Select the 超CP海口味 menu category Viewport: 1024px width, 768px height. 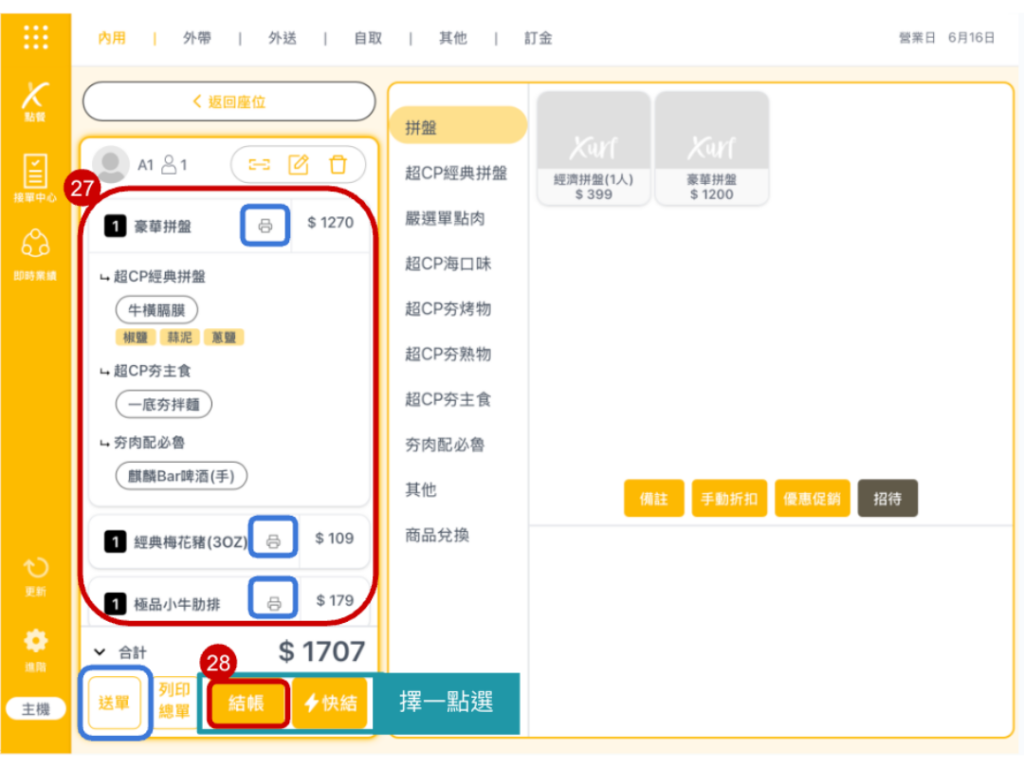pyautogui.click(x=447, y=264)
